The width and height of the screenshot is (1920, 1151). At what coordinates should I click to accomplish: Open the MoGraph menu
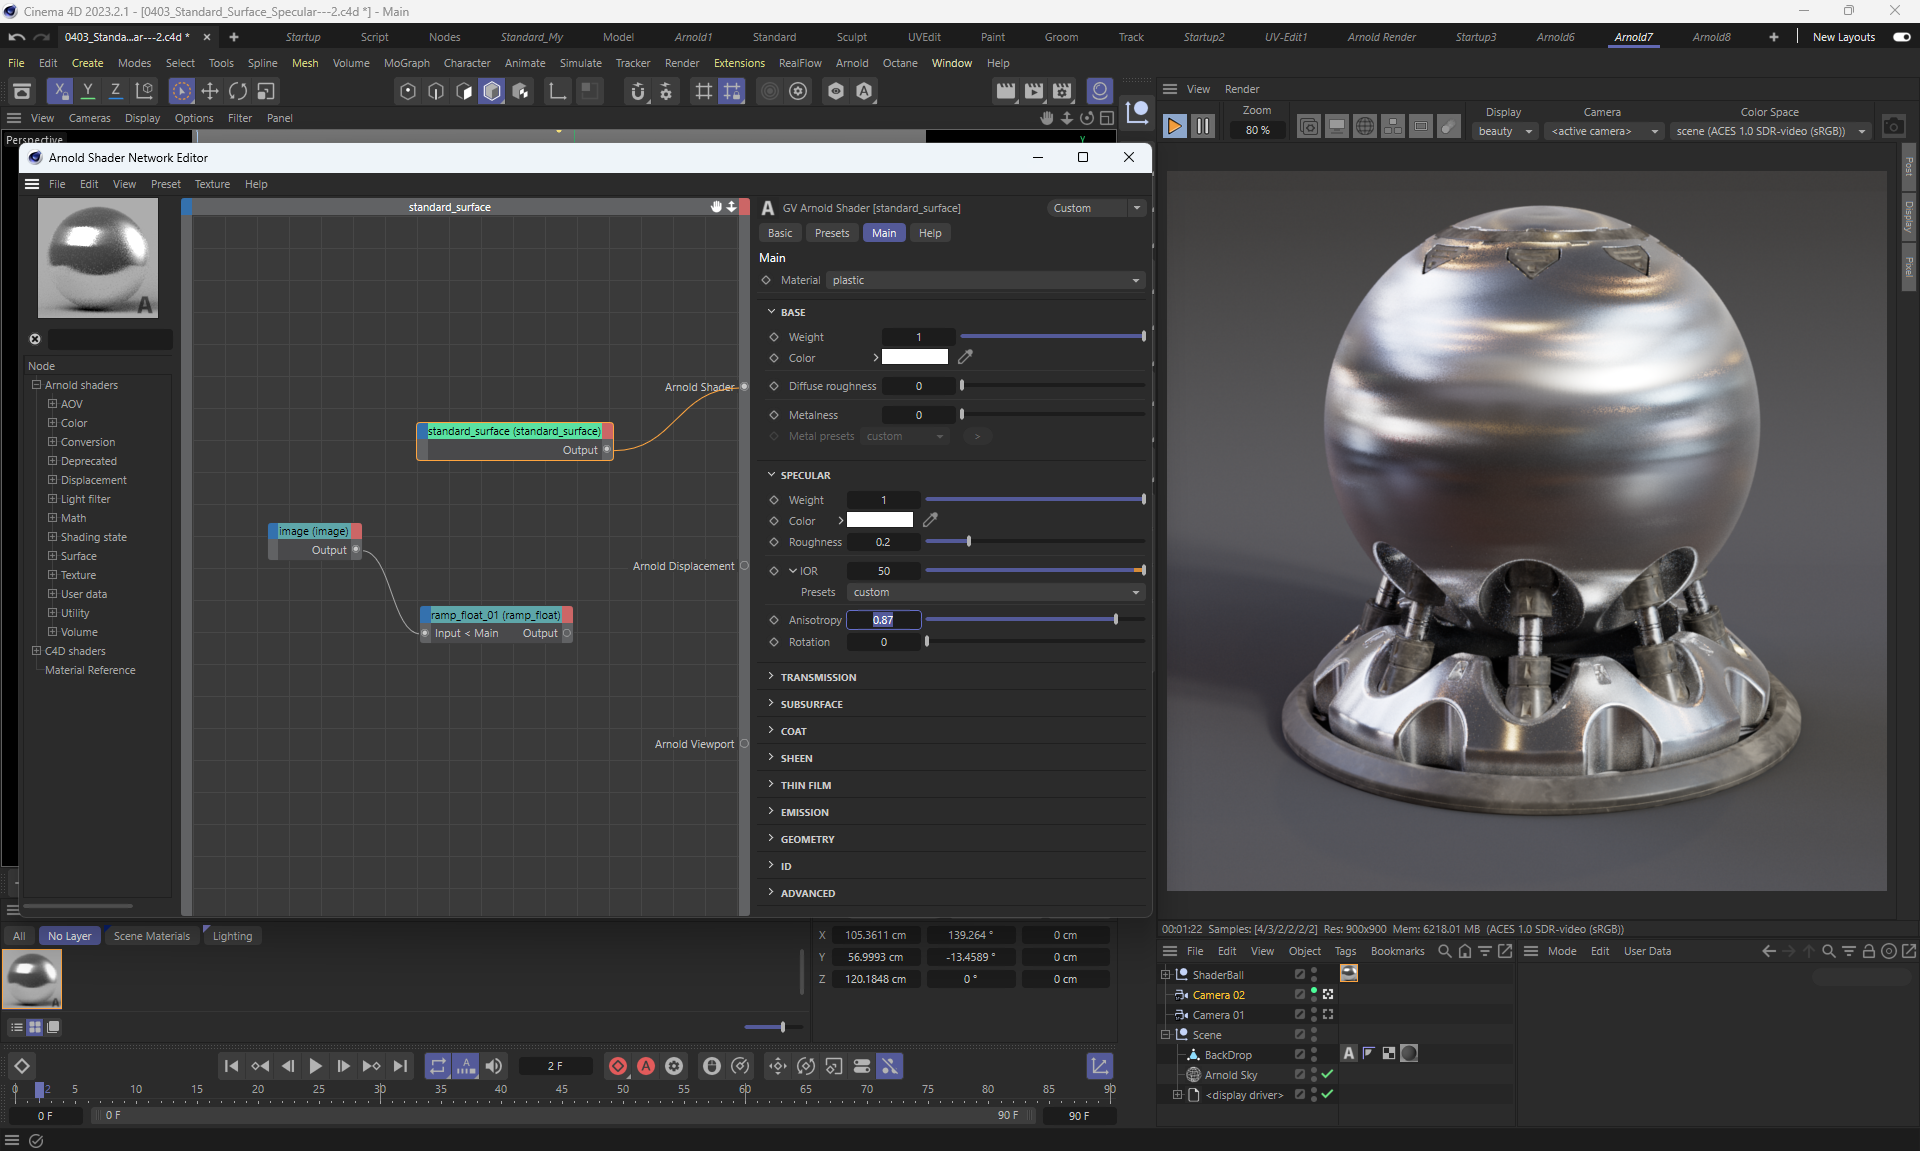point(406,63)
